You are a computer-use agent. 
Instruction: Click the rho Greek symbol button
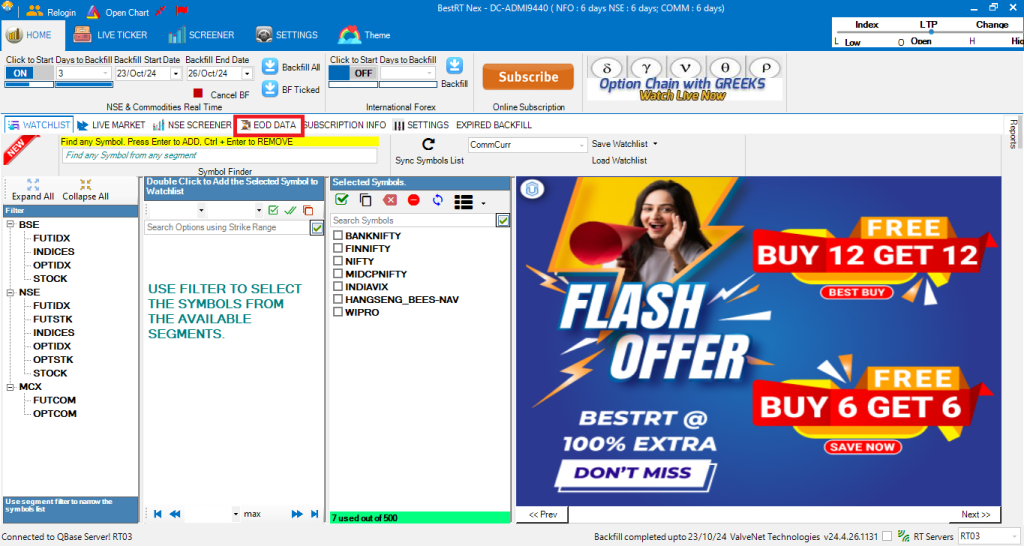click(765, 68)
